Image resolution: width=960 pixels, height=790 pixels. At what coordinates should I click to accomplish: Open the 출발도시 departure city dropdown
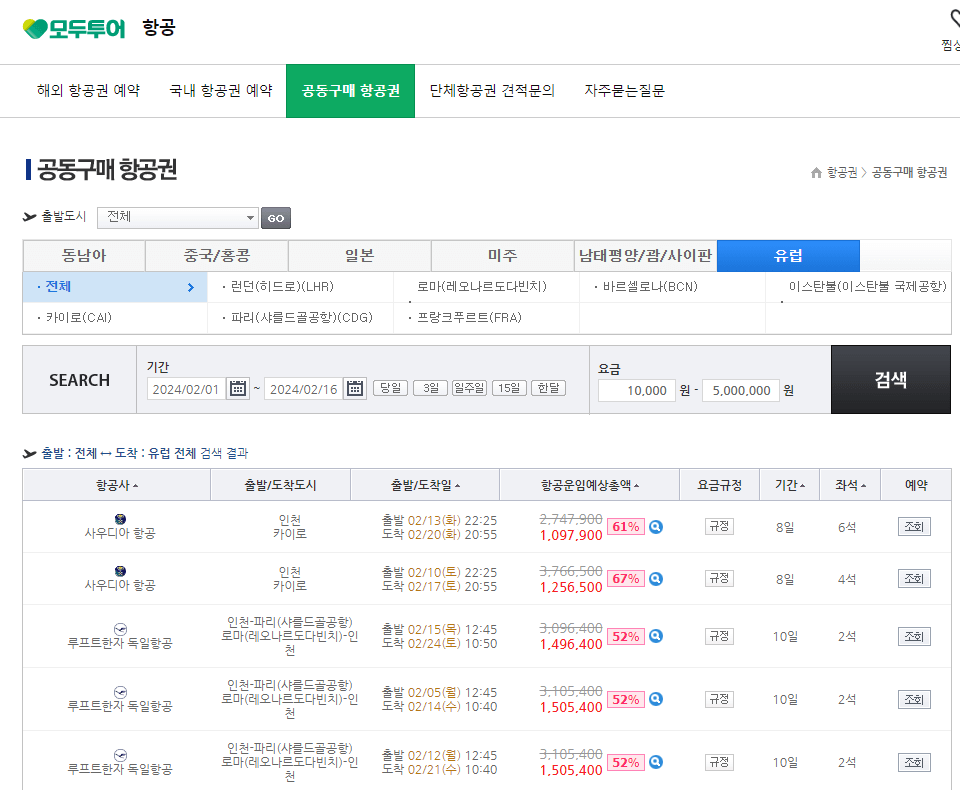177,217
